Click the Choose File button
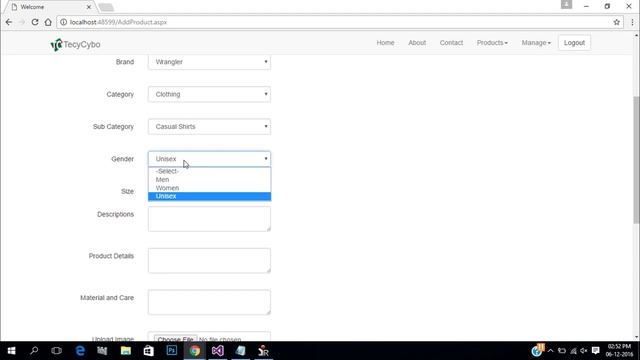The image size is (640, 360). tap(175, 339)
